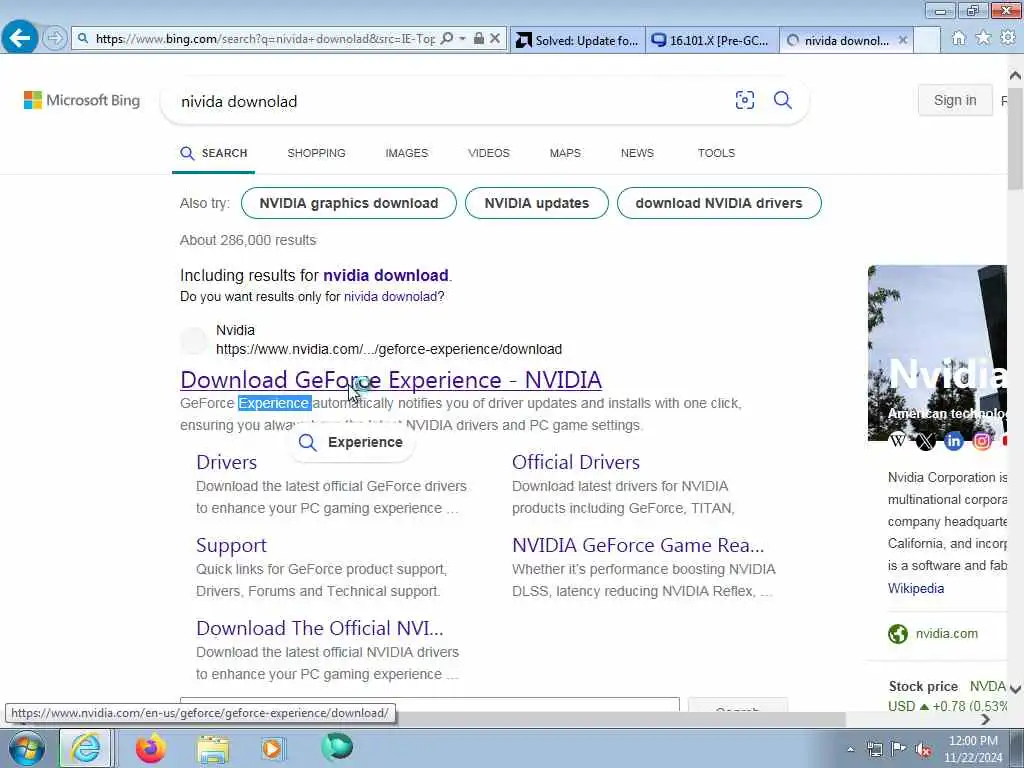Try 'NVIDIA graphics download' suggestion

coord(349,203)
